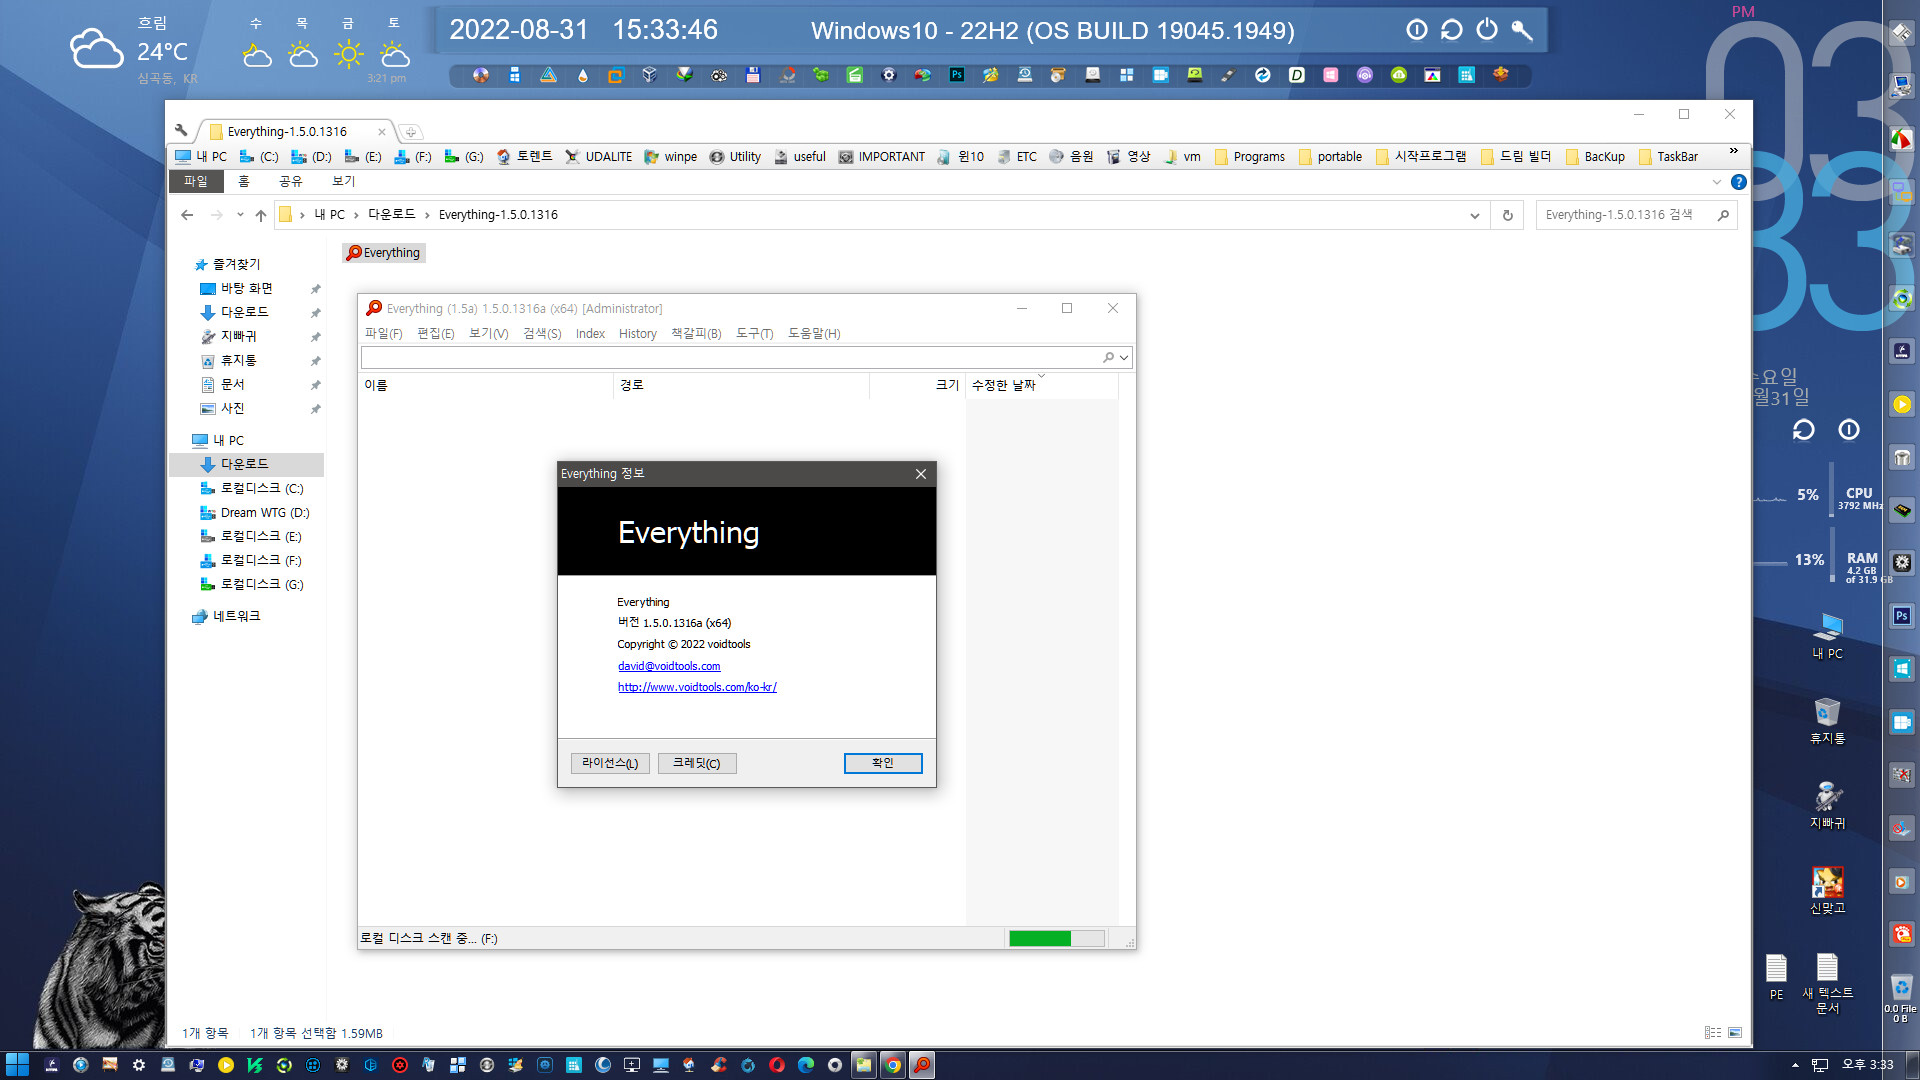Go up one folder level in Explorer
The width and height of the screenshot is (1920, 1080).
click(261, 215)
